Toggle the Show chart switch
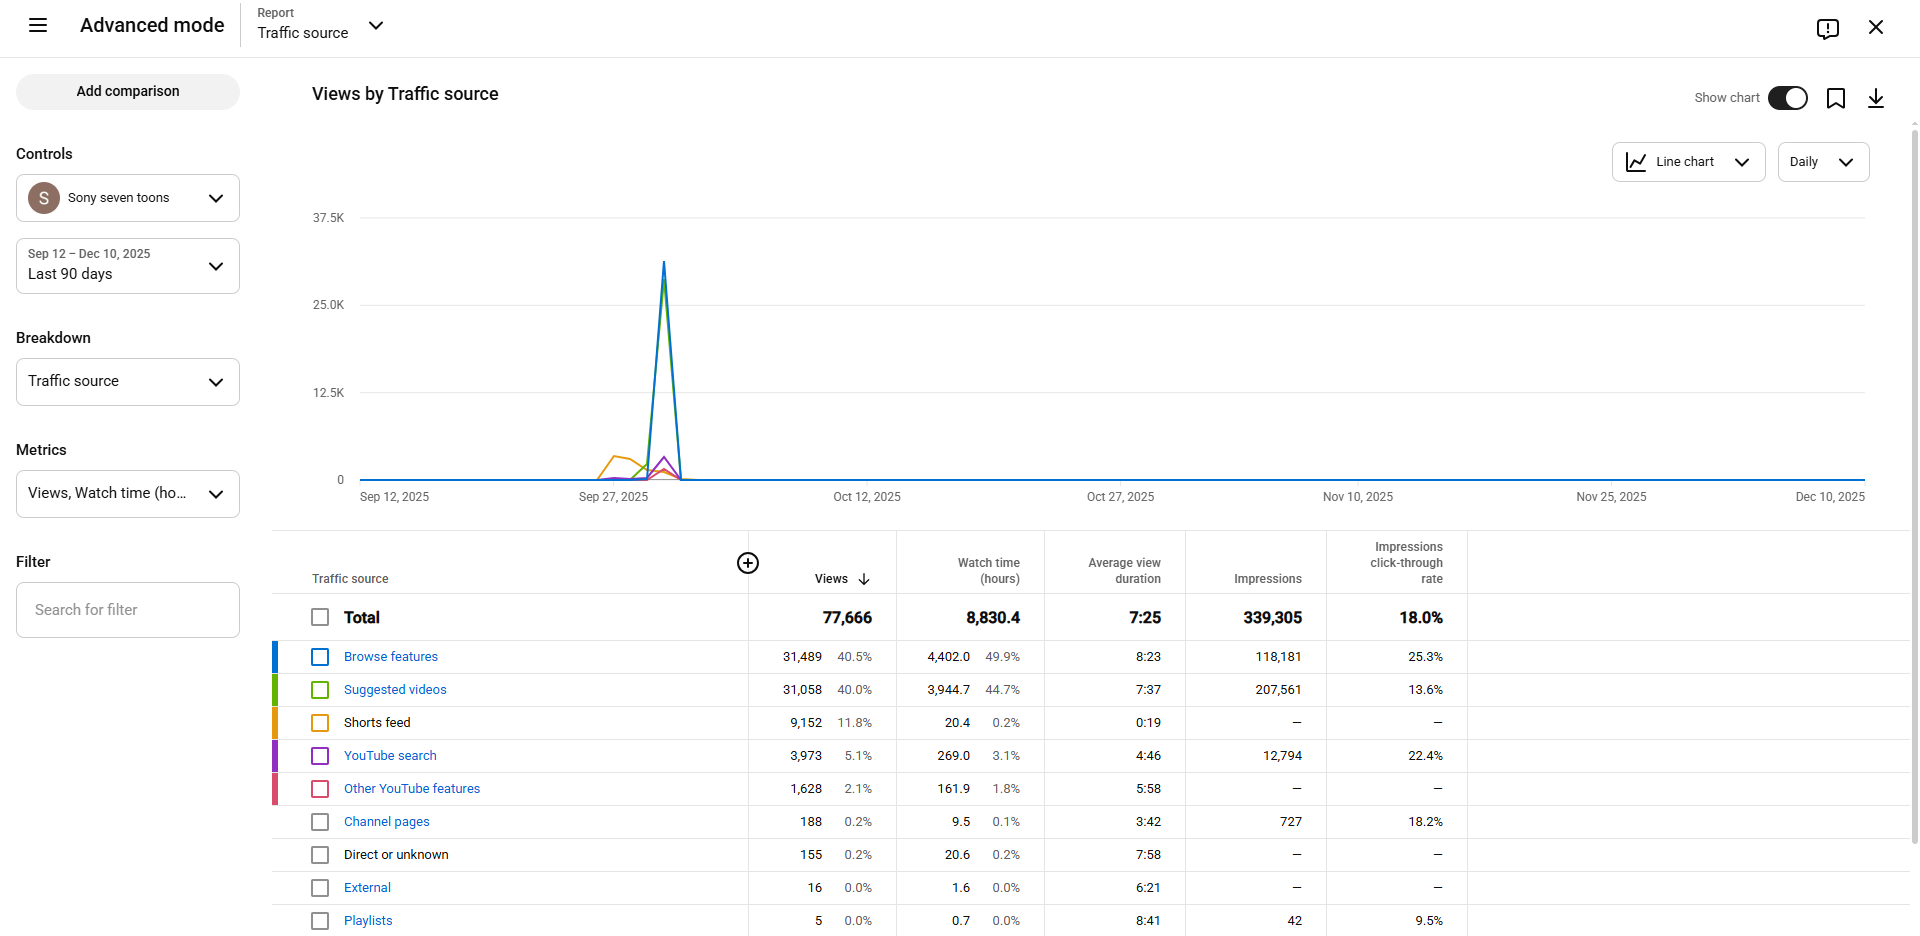Screen dimensions: 1920x936 pyautogui.click(x=1787, y=98)
